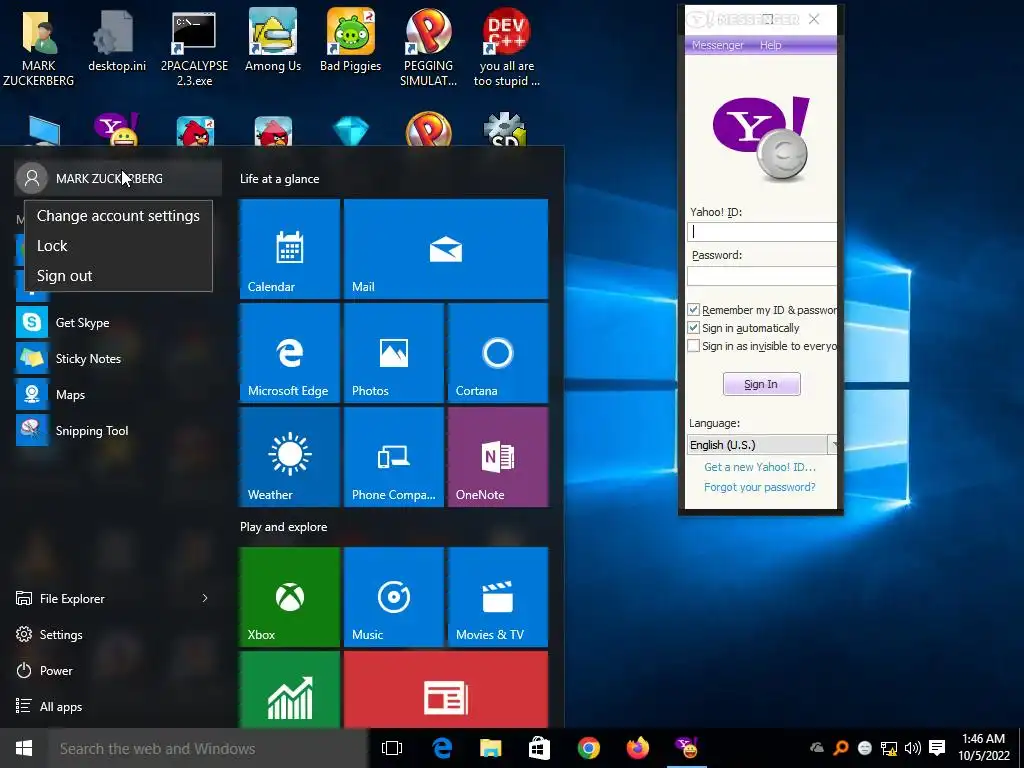Click Forgot your password? link

760,487
